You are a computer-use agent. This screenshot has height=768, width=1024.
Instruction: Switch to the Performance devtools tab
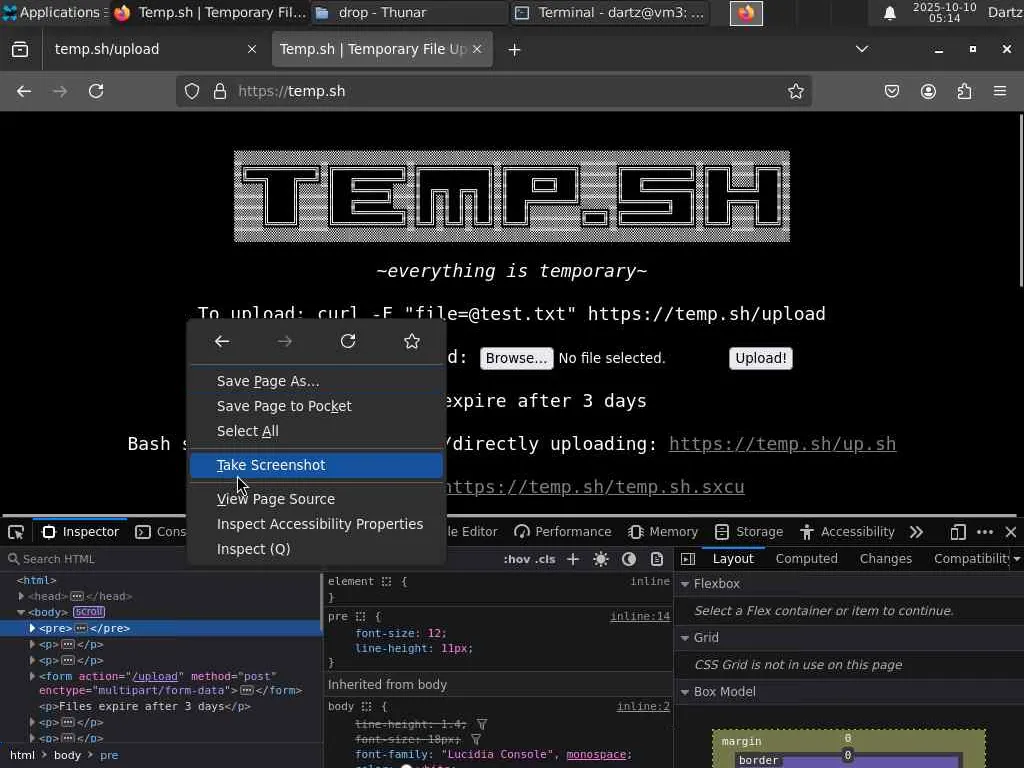click(563, 532)
